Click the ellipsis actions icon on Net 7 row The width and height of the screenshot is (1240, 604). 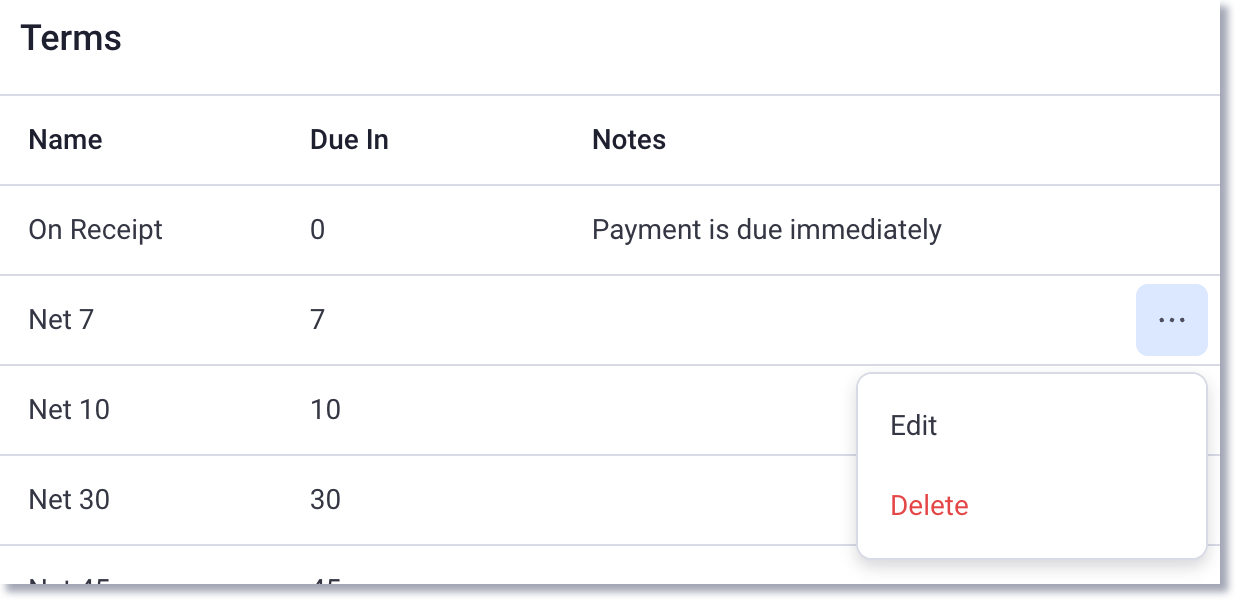click(x=1171, y=319)
